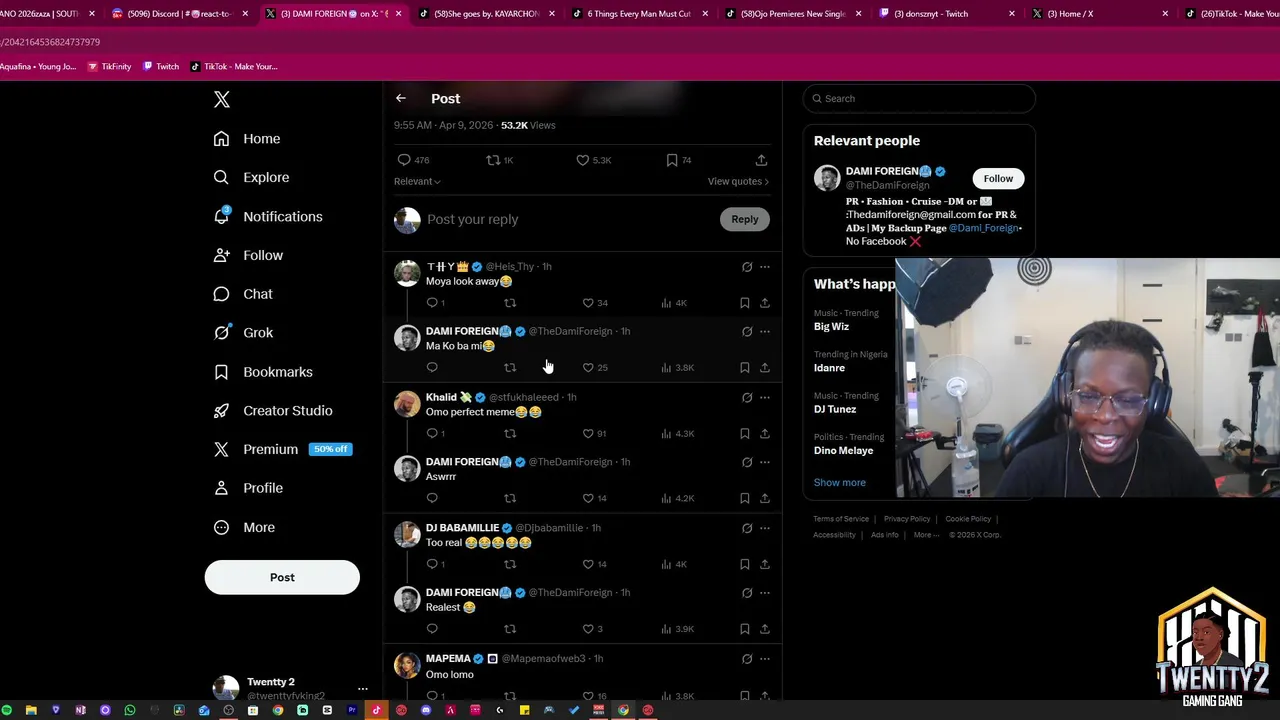Click the white Post button
1280x720 pixels.
click(282, 577)
